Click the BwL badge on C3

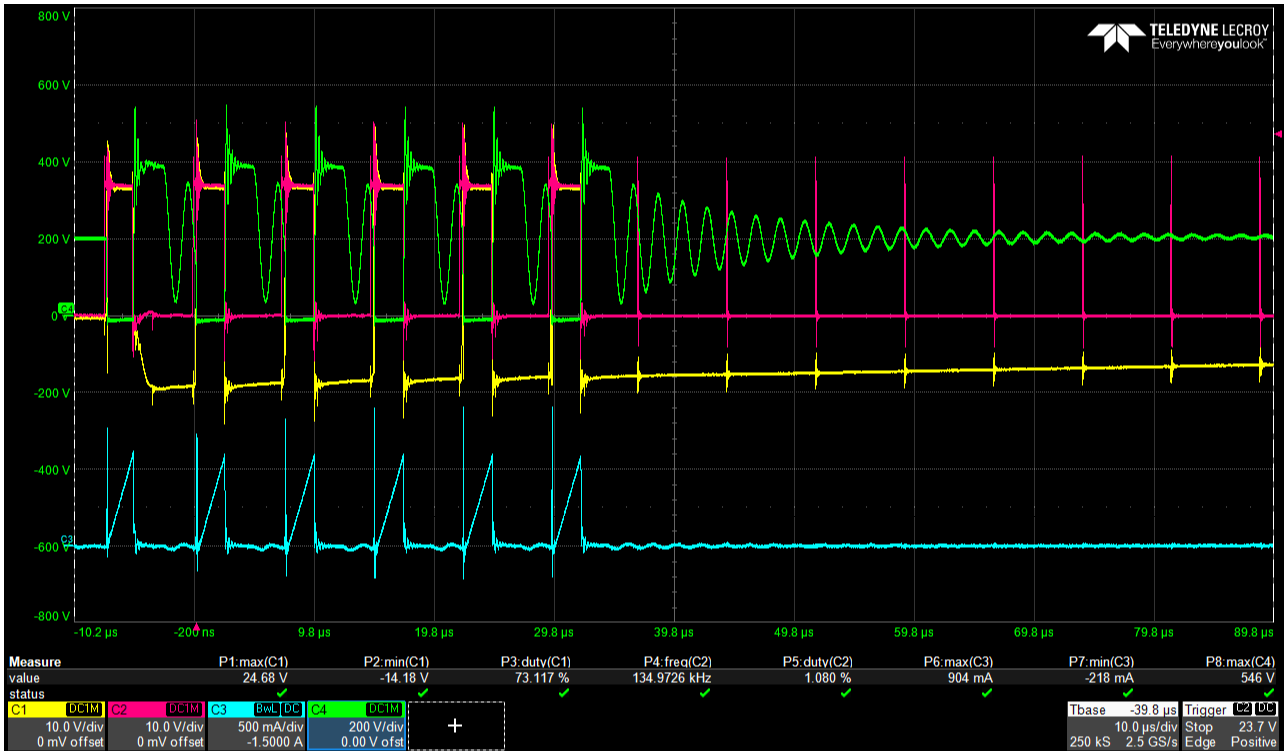[x=267, y=708]
